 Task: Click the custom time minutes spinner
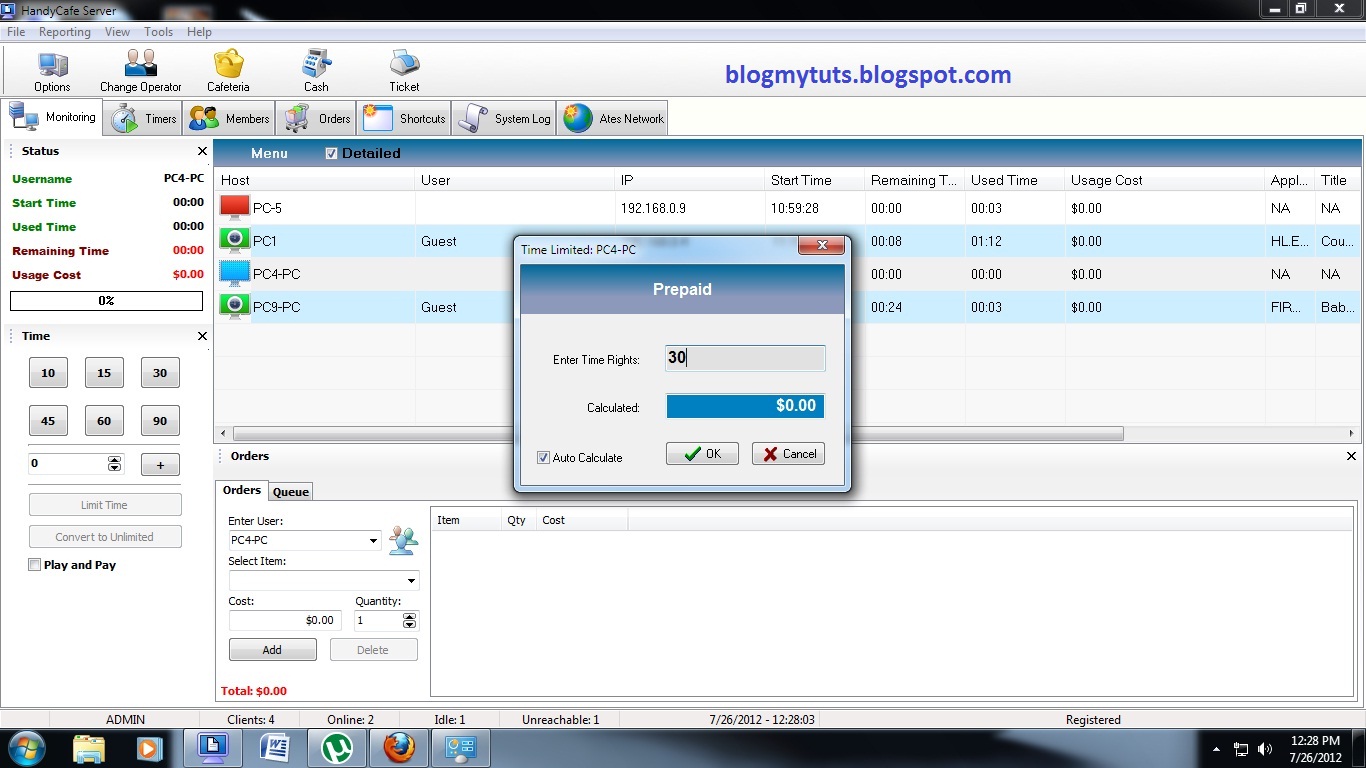(x=114, y=464)
